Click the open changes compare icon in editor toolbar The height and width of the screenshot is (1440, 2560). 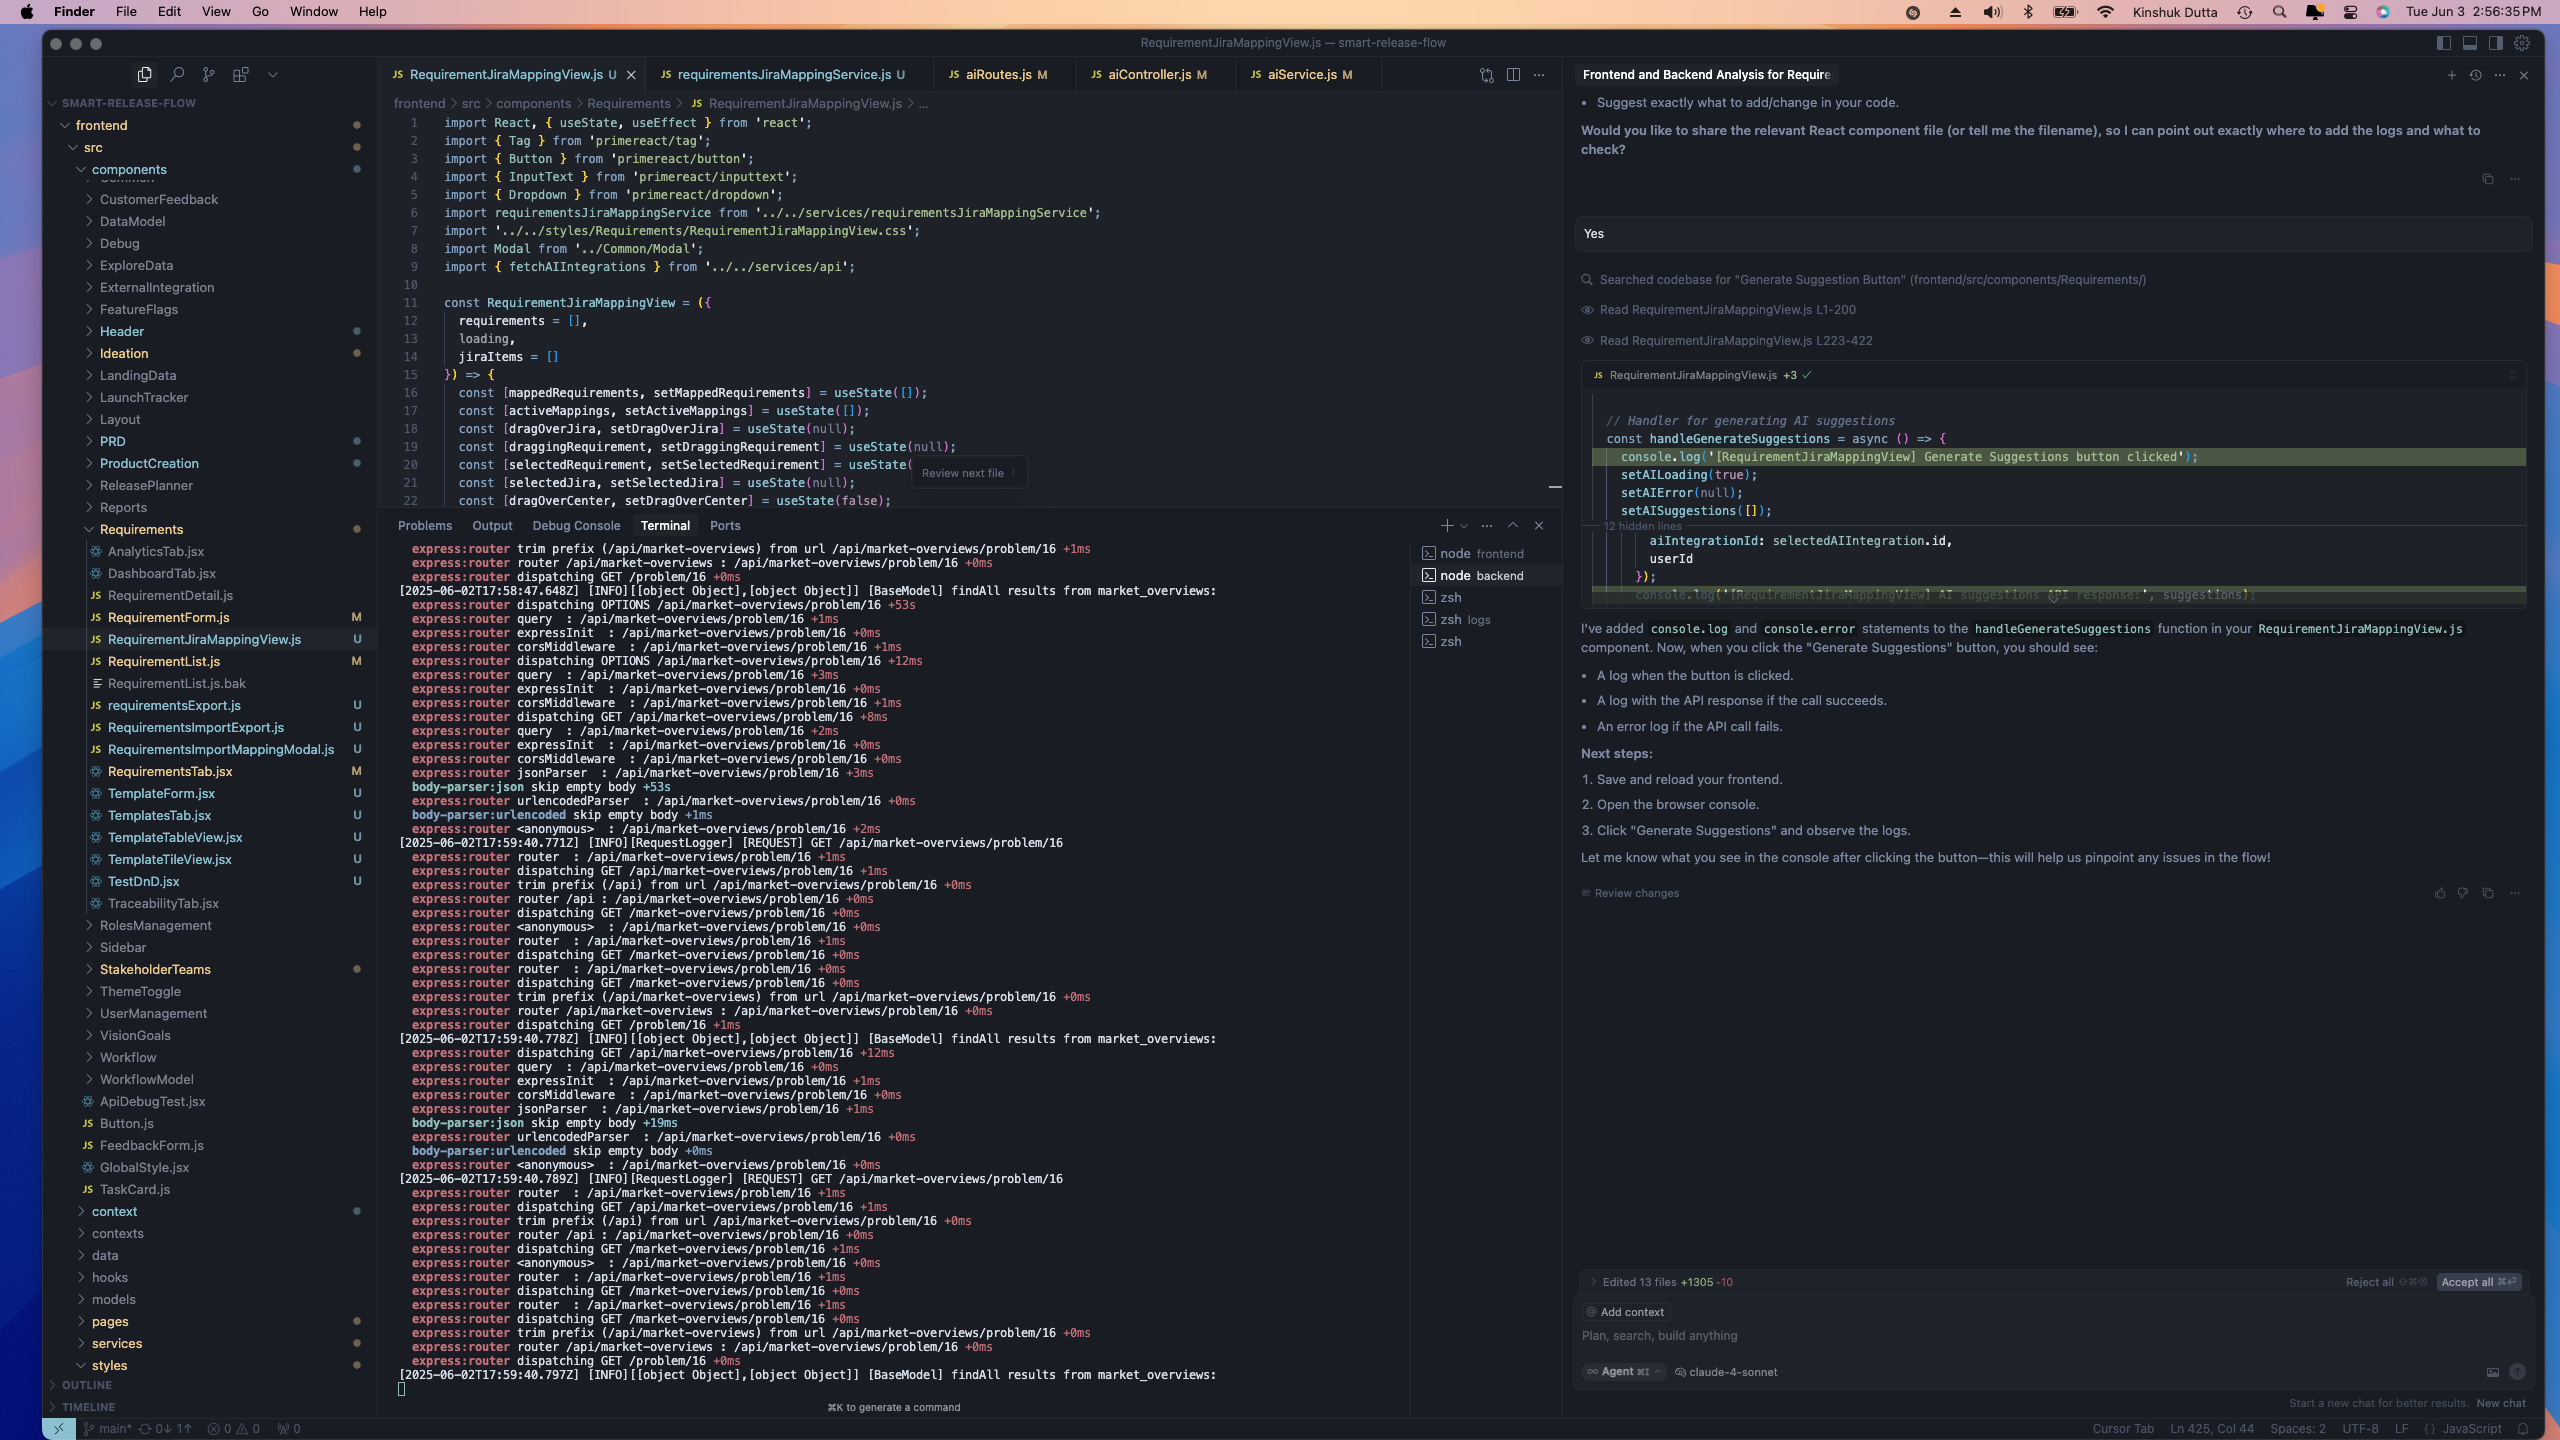pos(1487,75)
